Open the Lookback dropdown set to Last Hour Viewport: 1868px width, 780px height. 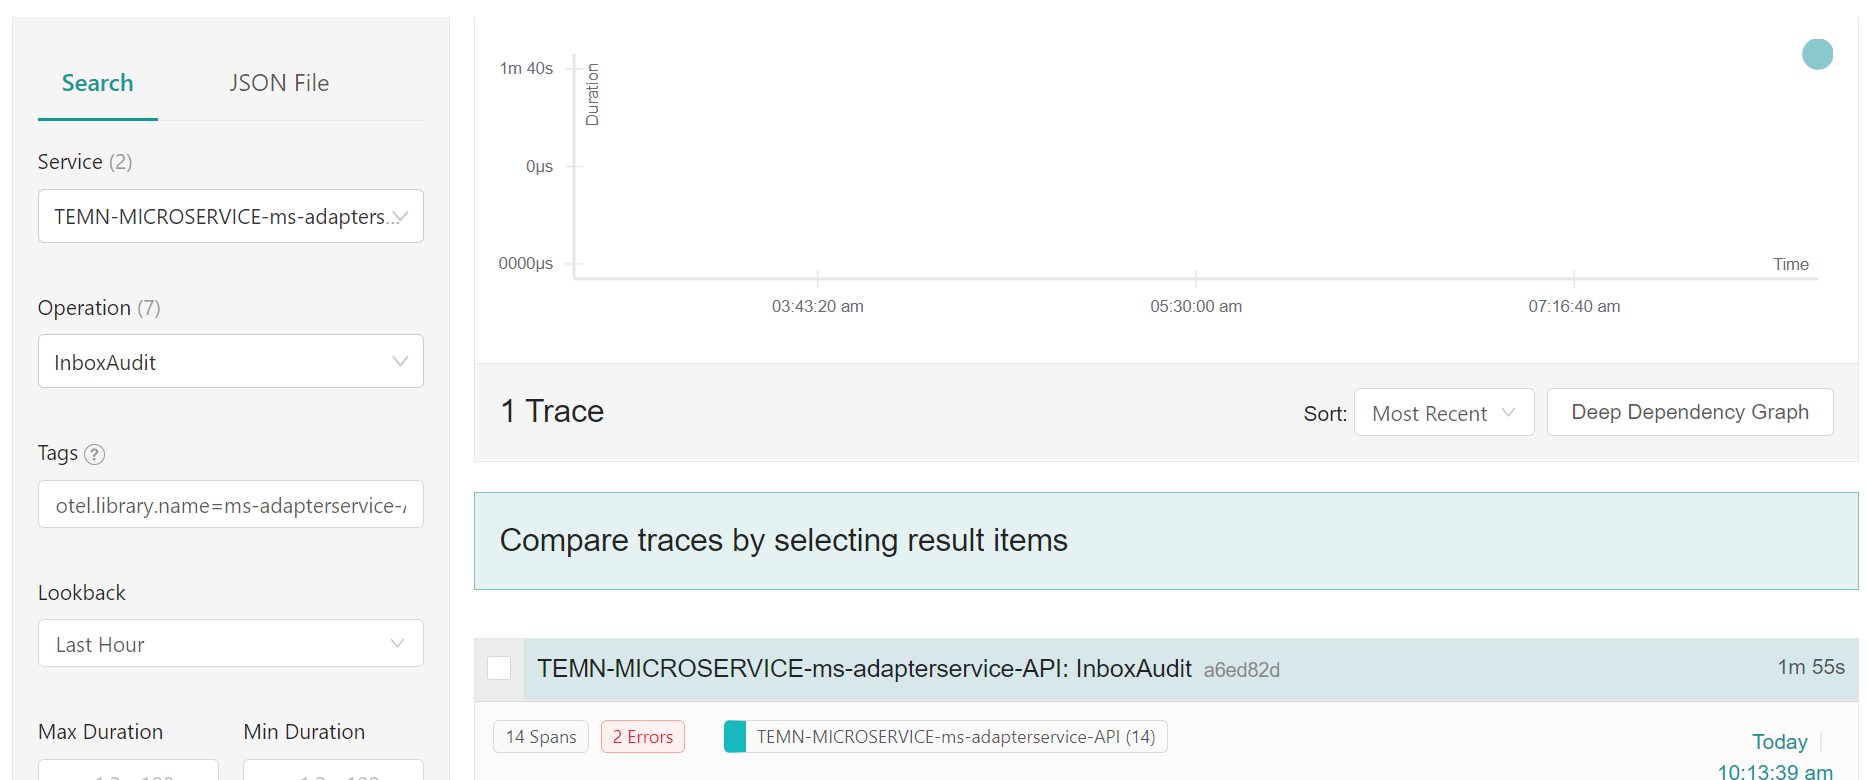230,644
